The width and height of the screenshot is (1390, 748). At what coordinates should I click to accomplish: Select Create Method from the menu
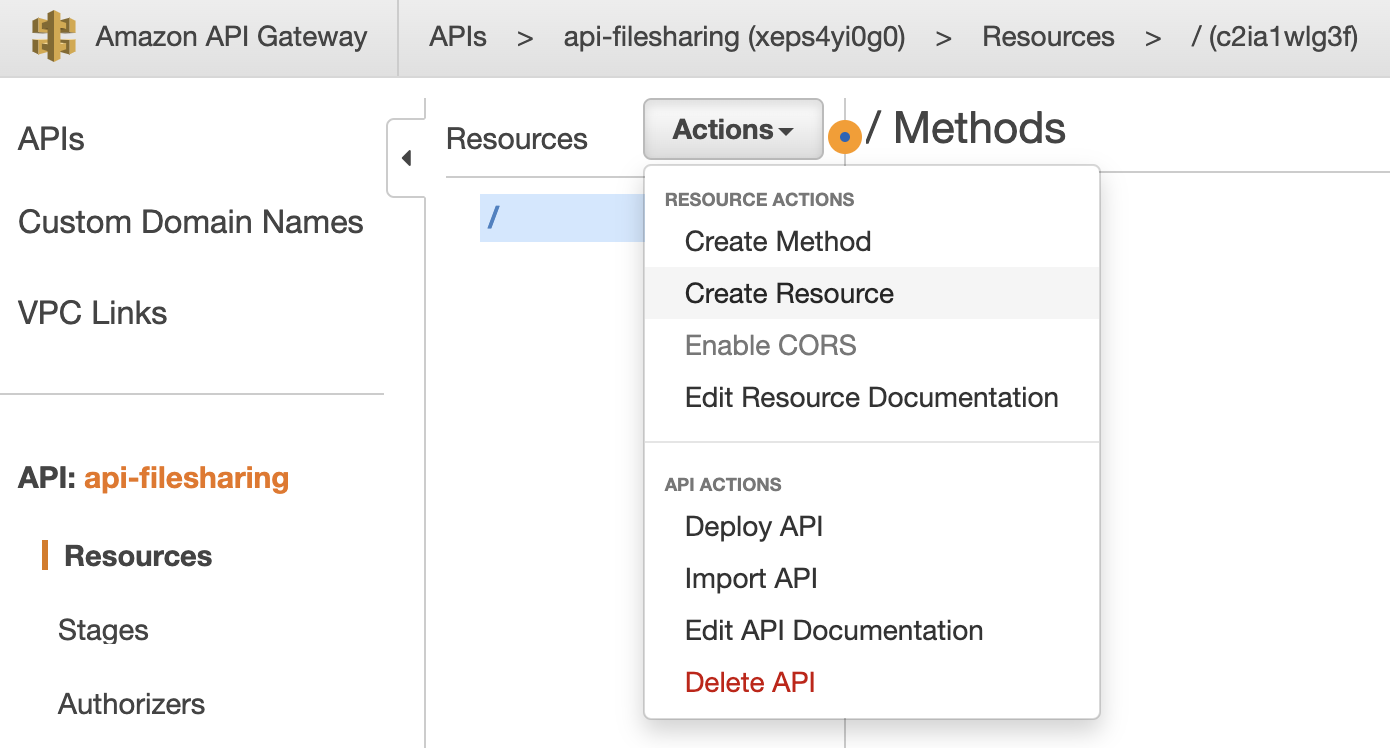[x=777, y=241]
